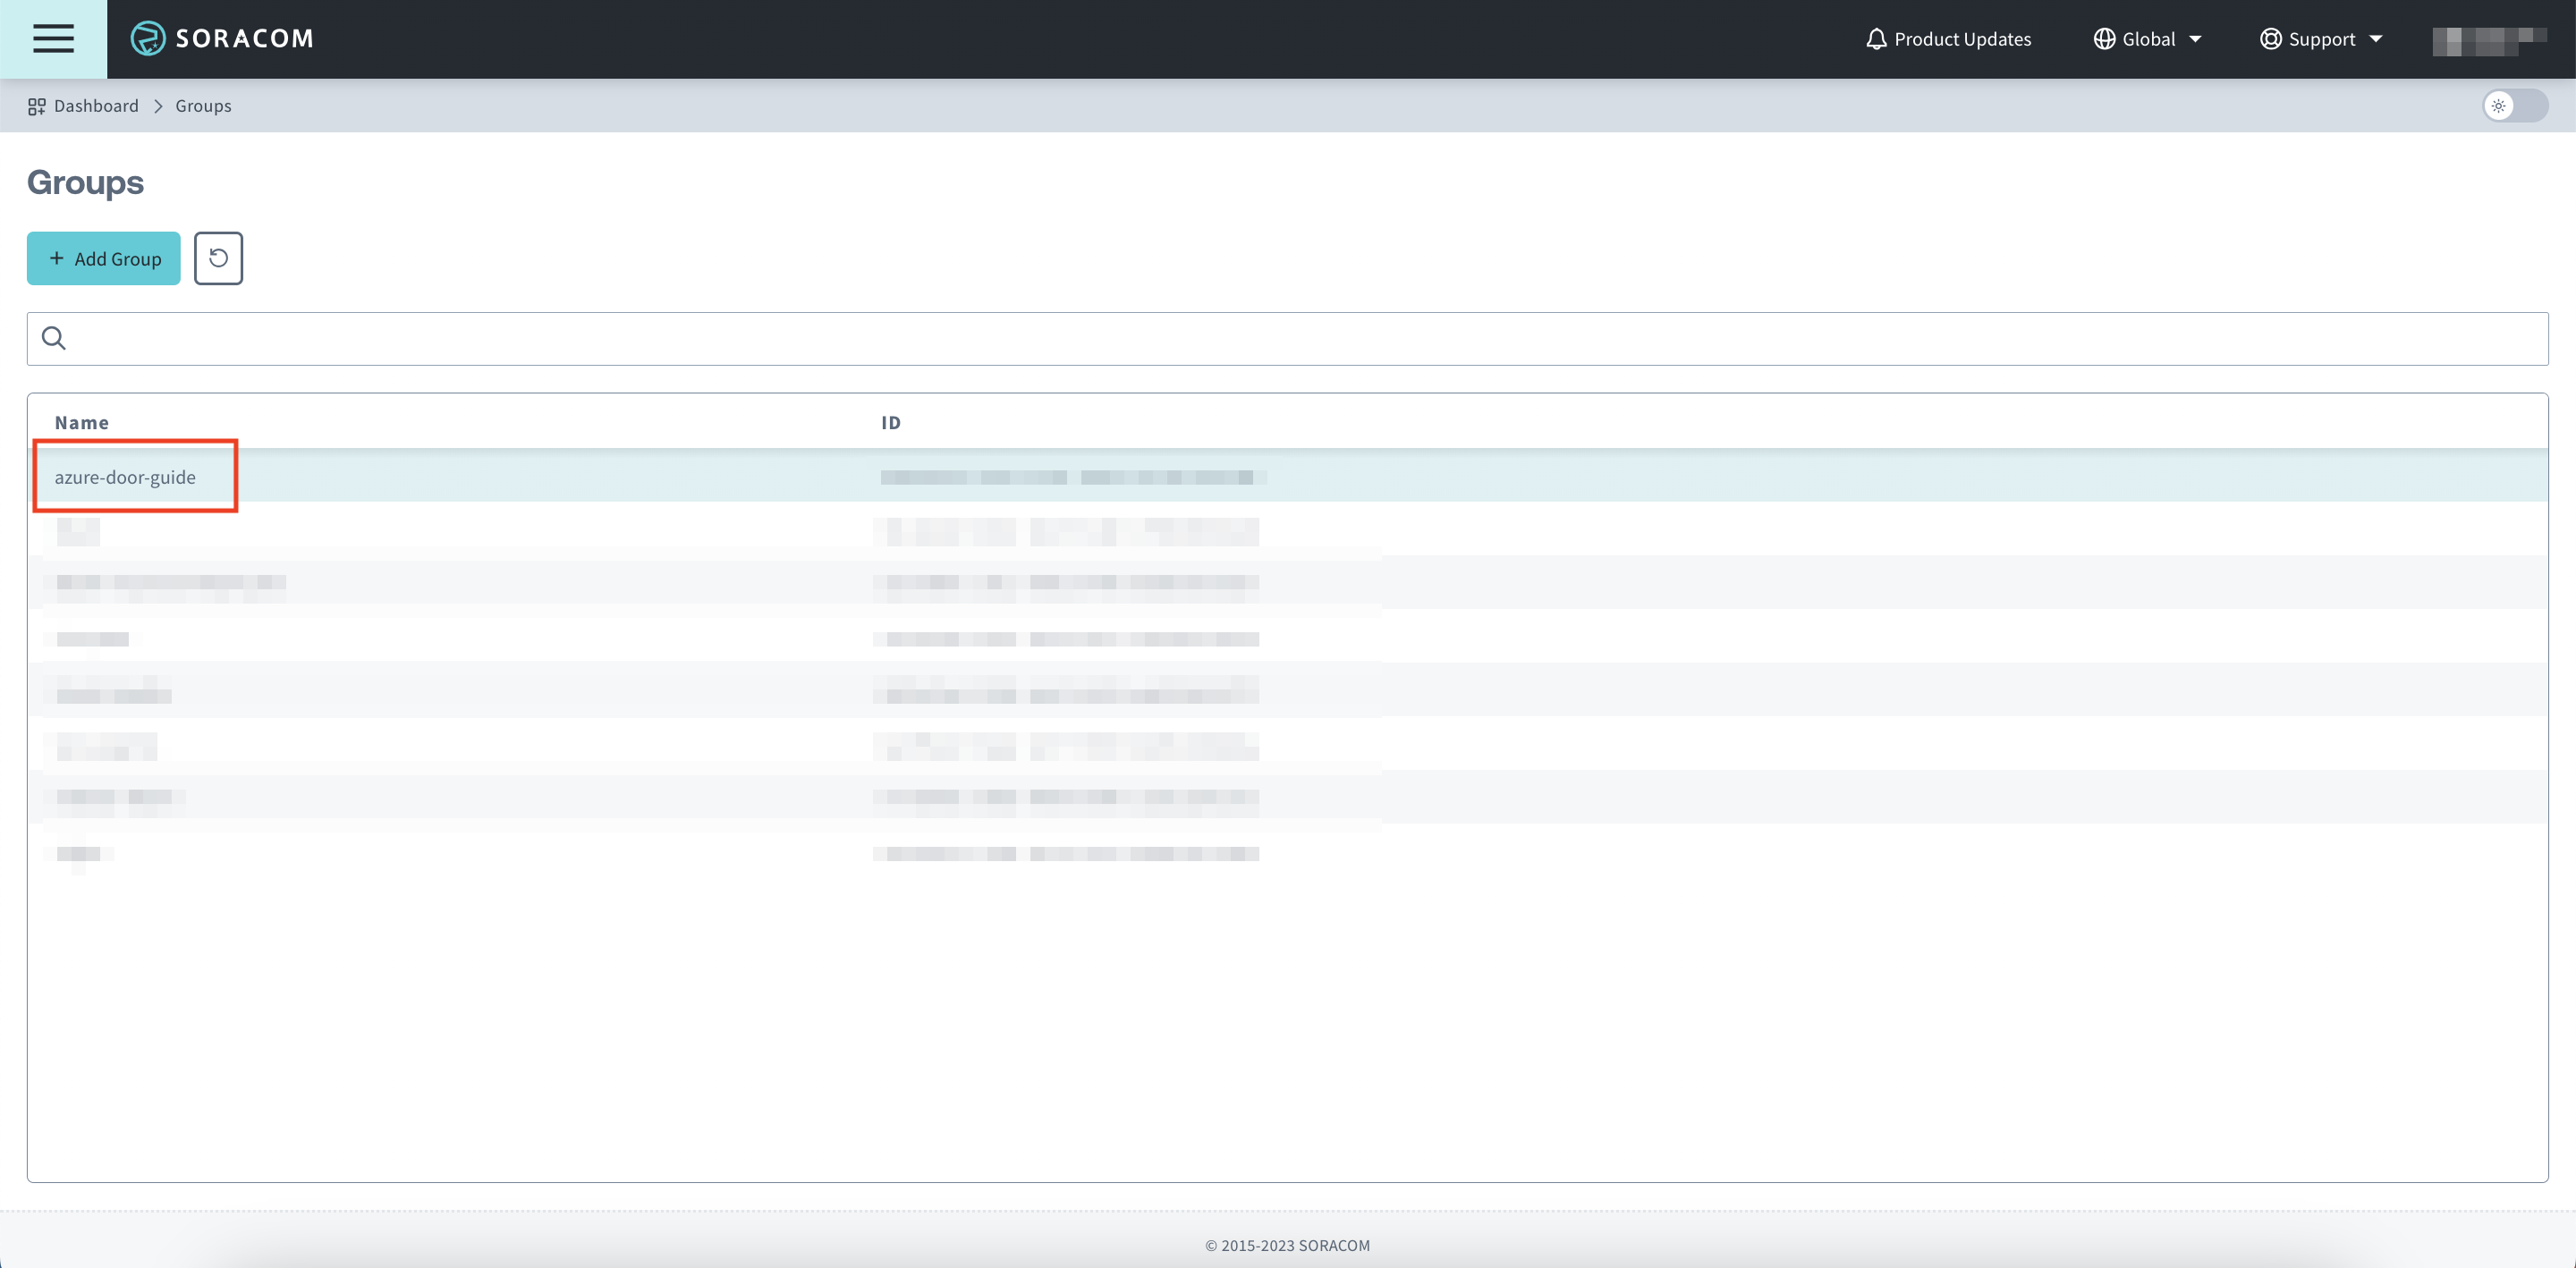Image resolution: width=2576 pixels, height=1268 pixels.
Task: Open the blurred user account menu
Action: click(2488, 40)
